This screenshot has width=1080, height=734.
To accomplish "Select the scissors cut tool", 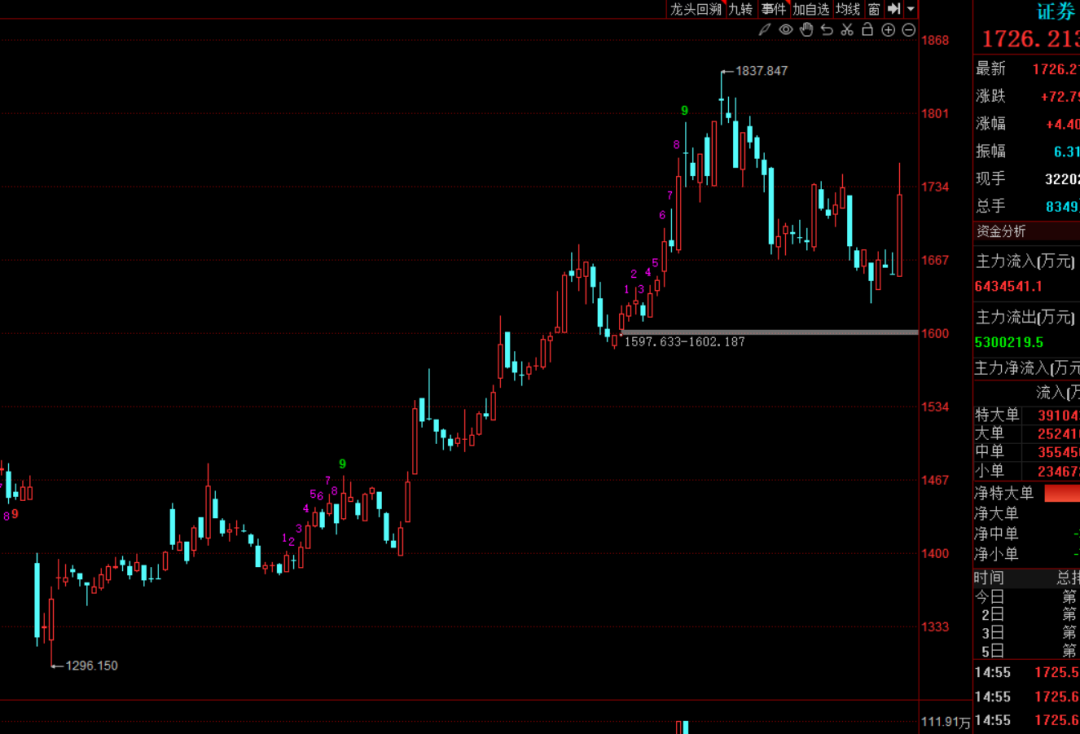I will [x=847, y=30].
